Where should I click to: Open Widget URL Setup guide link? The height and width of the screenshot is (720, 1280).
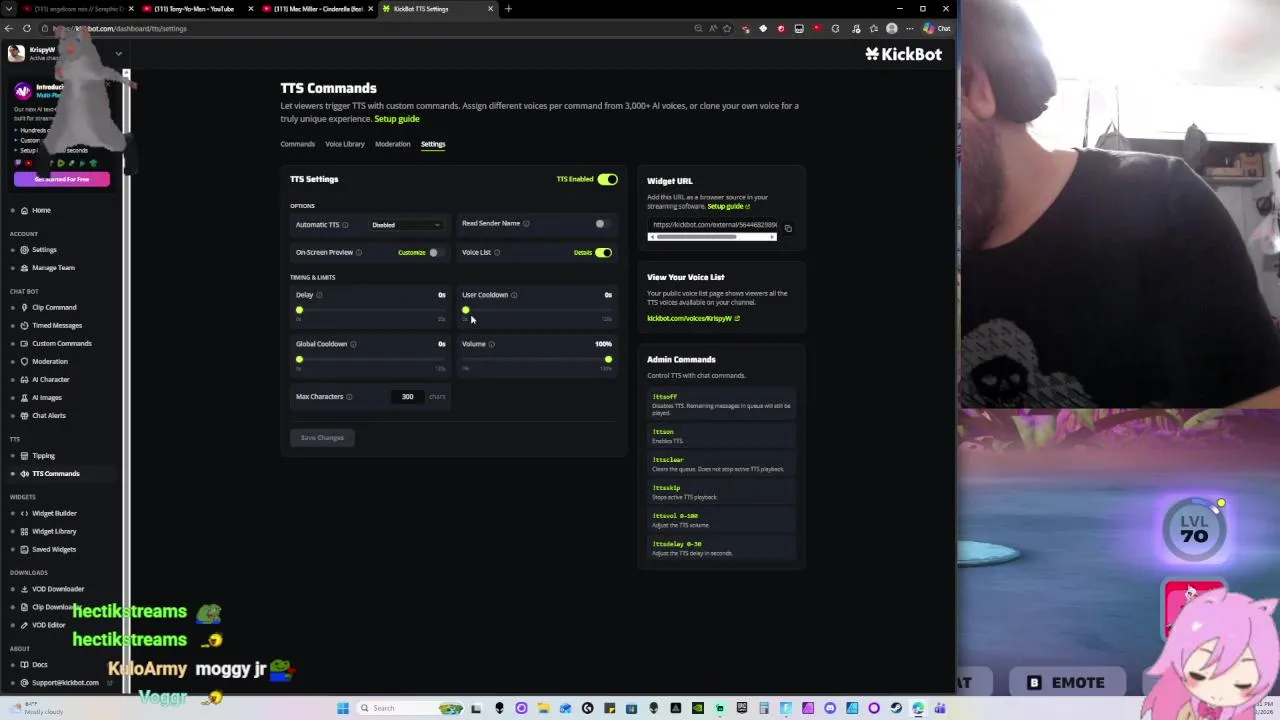(x=728, y=206)
